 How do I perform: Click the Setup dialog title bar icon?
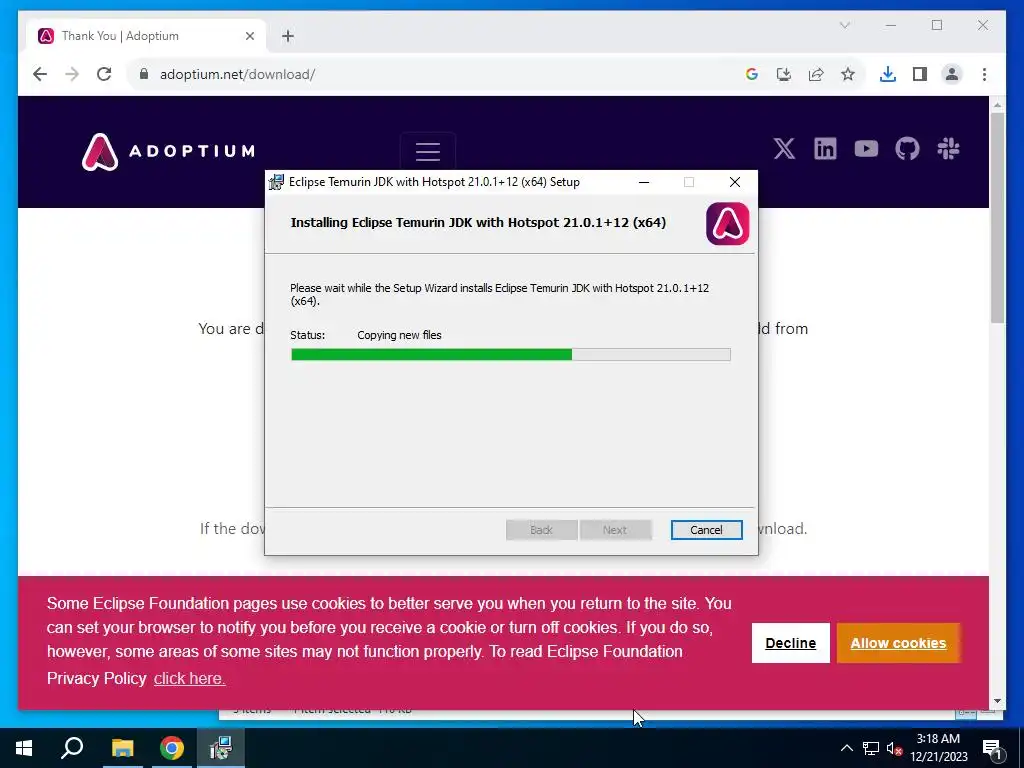pyautogui.click(x=276, y=182)
